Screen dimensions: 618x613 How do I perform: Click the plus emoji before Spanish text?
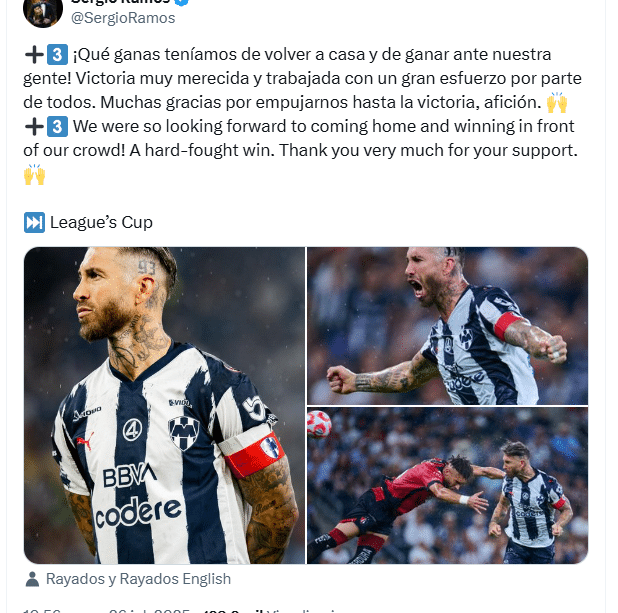tap(34, 54)
